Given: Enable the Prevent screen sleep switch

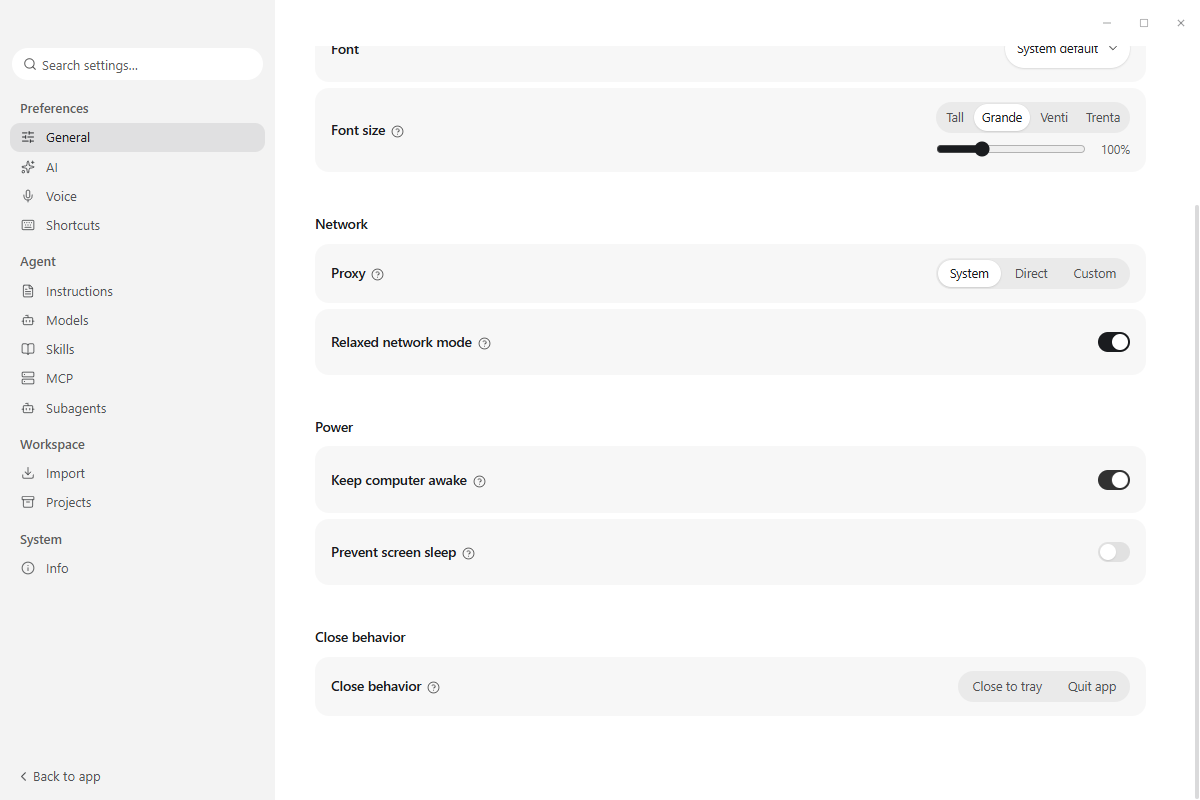Looking at the screenshot, I should click(1114, 552).
